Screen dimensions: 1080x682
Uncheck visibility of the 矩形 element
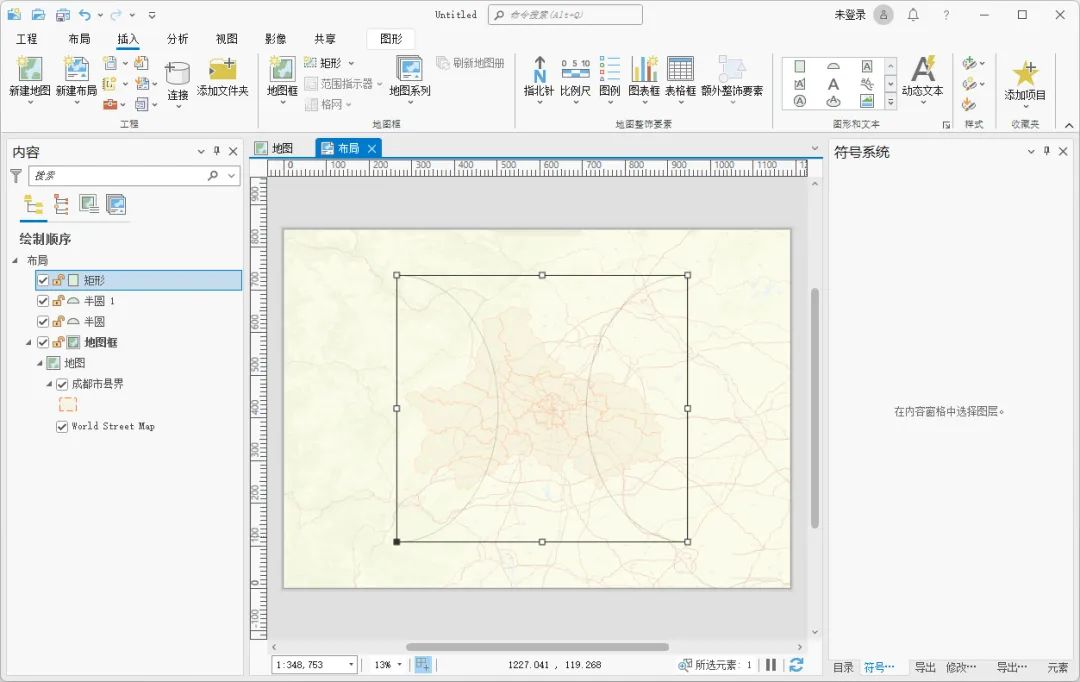(43, 280)
